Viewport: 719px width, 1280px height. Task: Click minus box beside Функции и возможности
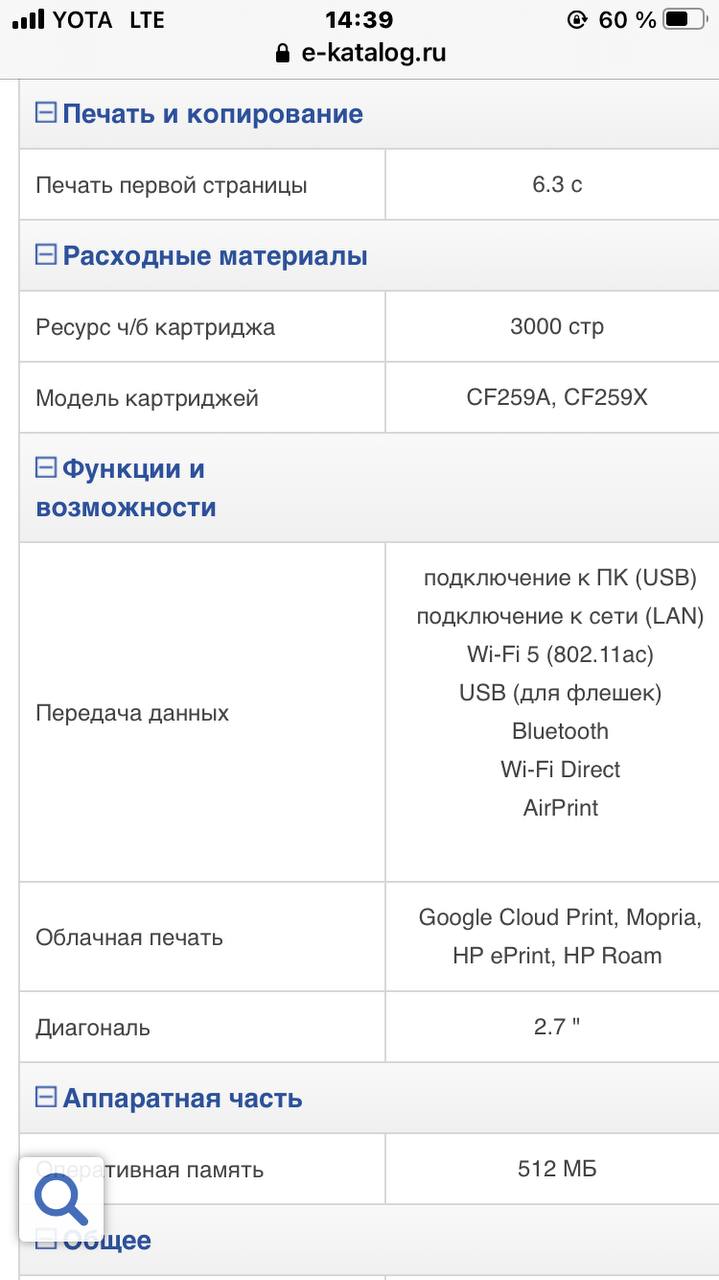point(46,467)
